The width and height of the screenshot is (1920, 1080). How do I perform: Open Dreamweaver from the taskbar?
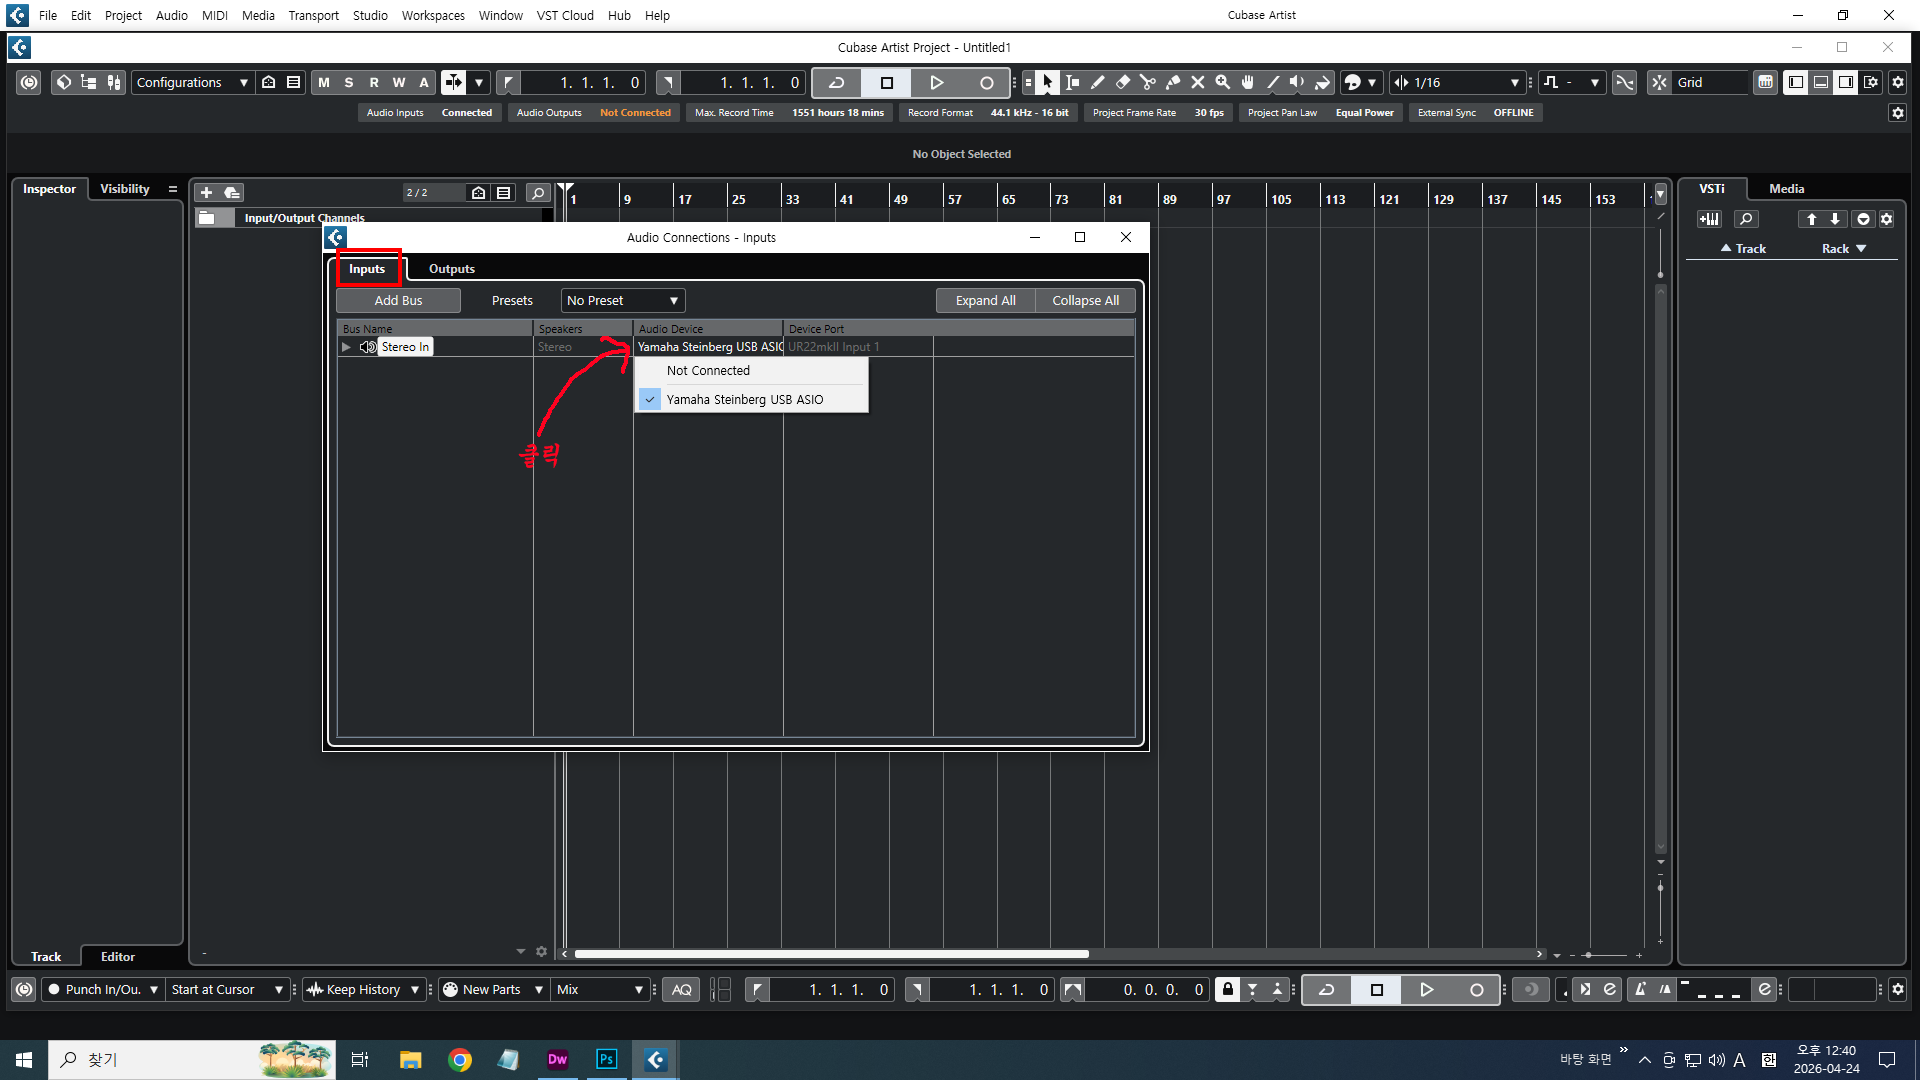pos(557,1060)
